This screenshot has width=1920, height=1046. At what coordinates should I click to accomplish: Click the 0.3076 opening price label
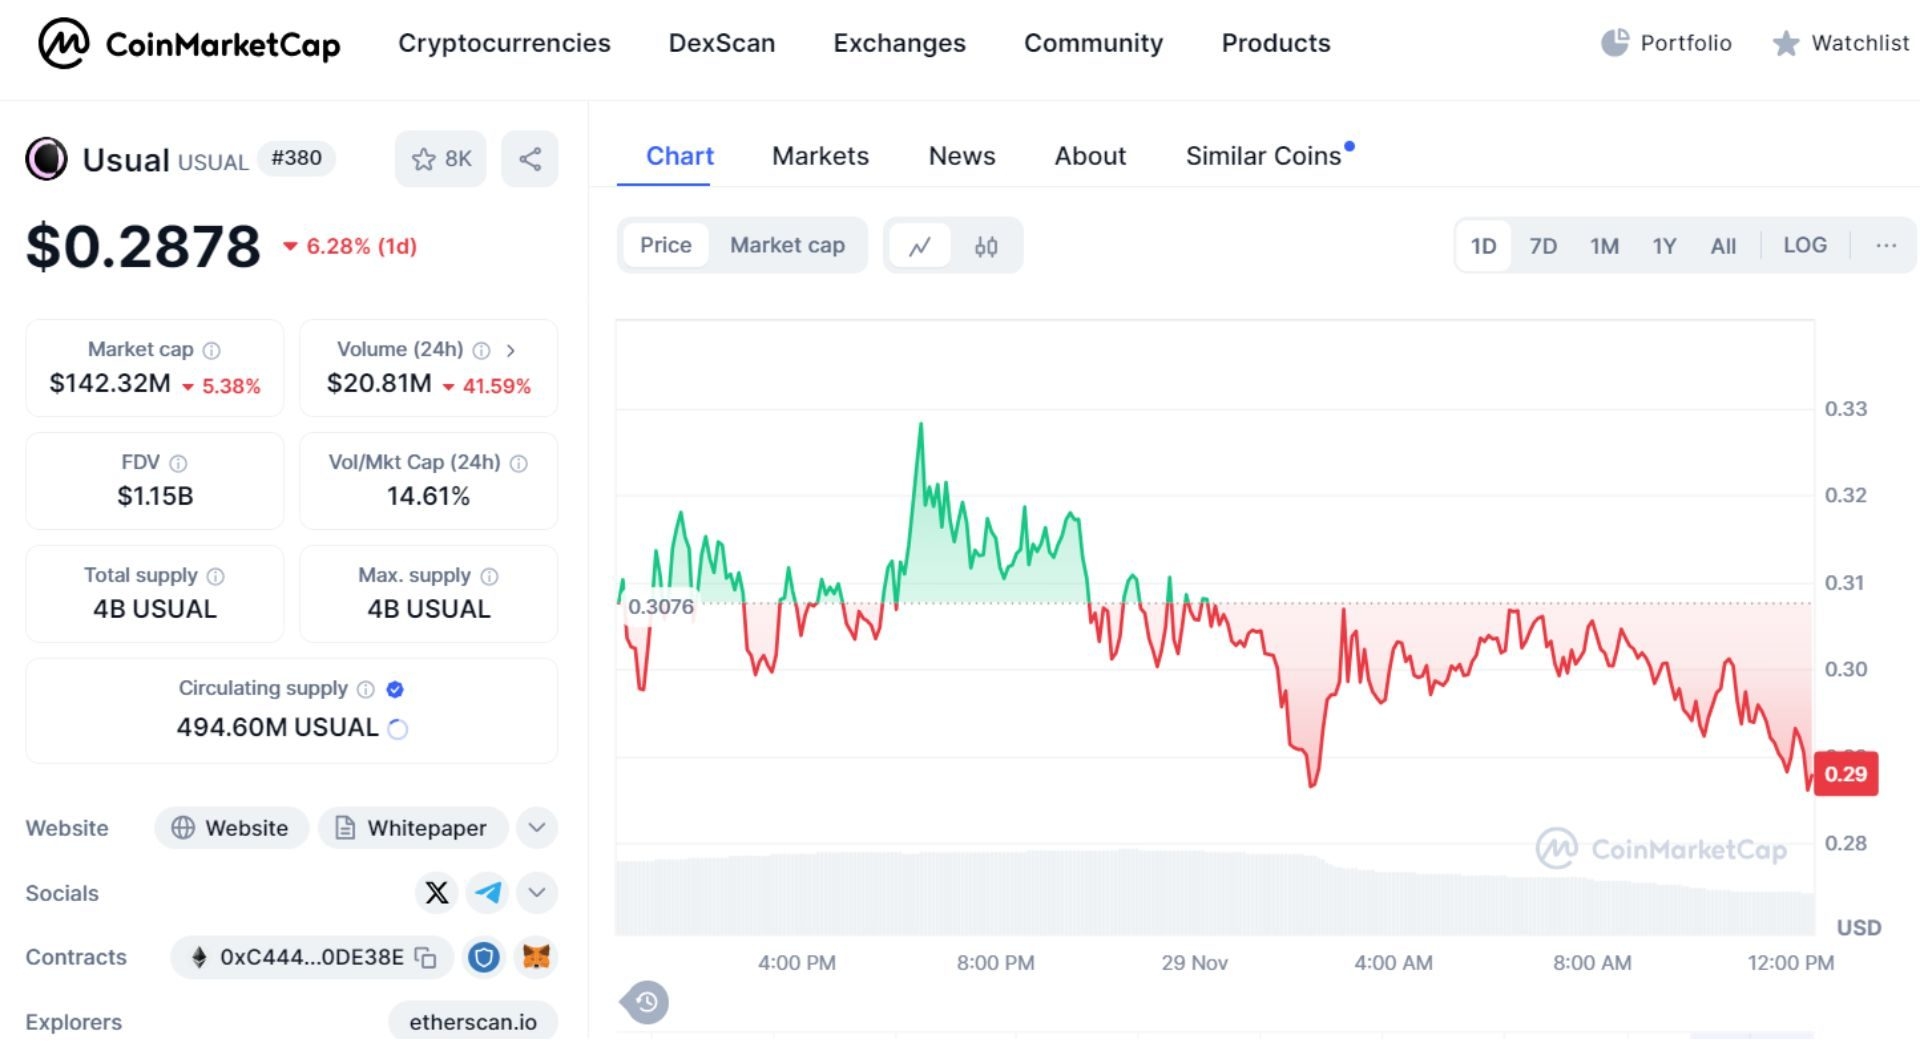tap(660, 607)
